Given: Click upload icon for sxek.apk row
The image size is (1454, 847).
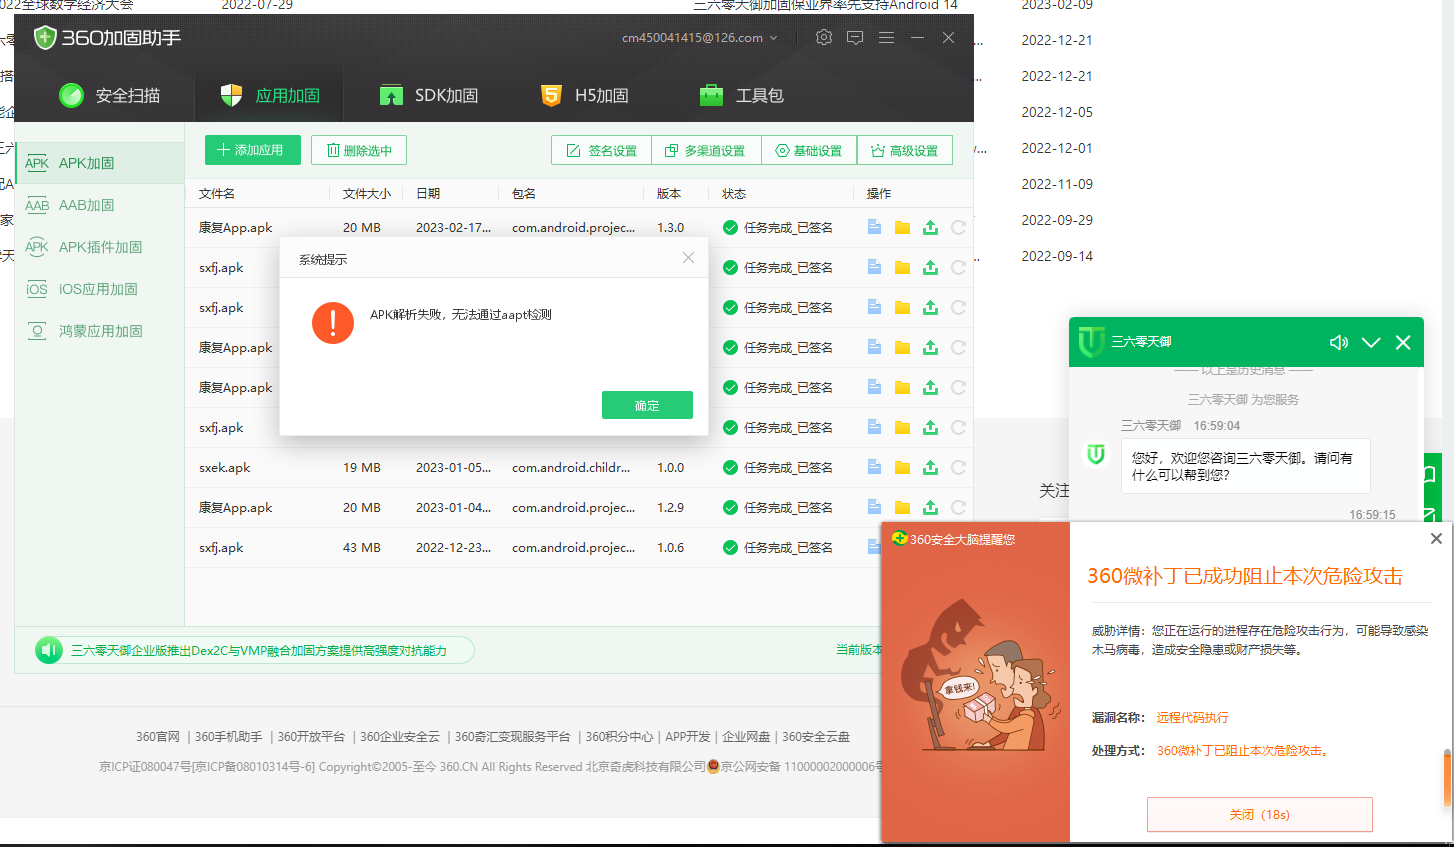Looking at the screenshot, I should 930,467.
